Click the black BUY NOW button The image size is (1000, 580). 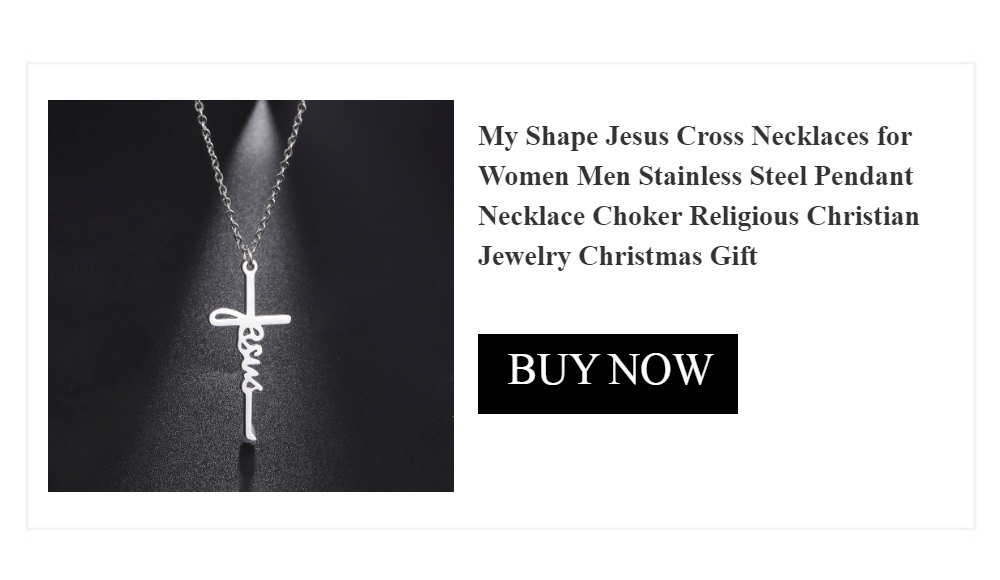point(608,374)
